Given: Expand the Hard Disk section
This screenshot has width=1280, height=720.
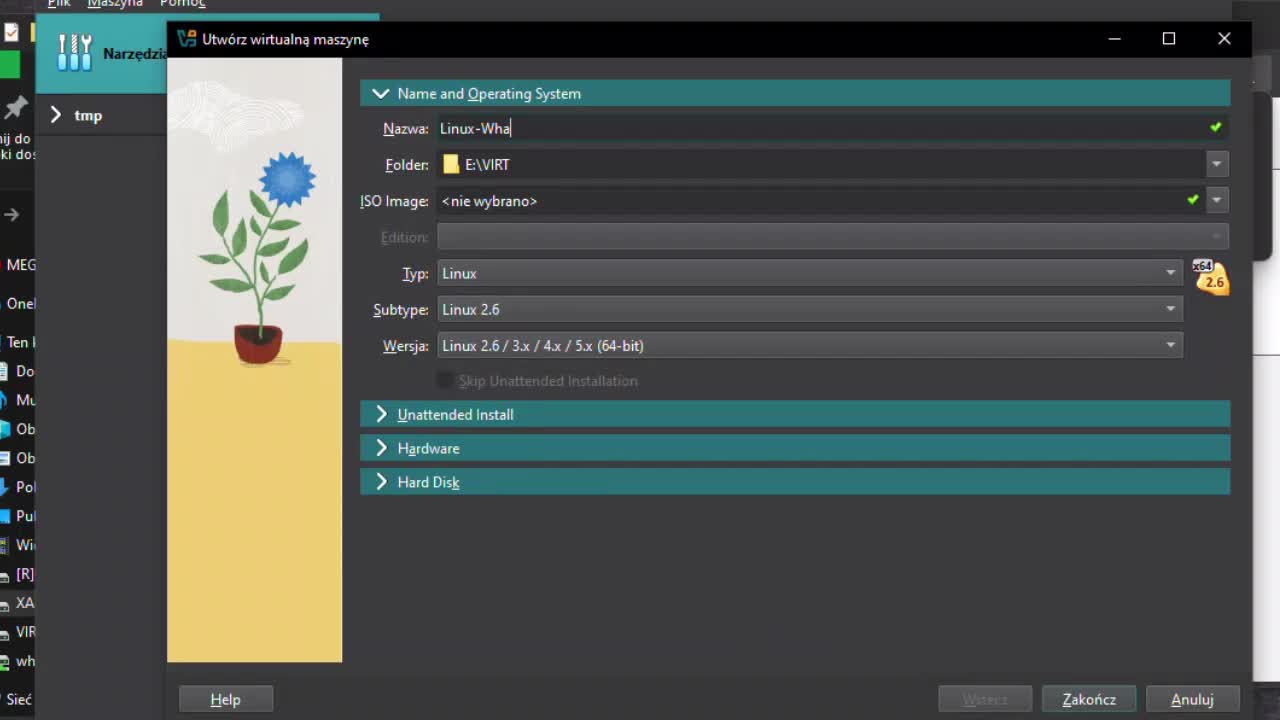Looking at the screenshot, I should point(381,482).
